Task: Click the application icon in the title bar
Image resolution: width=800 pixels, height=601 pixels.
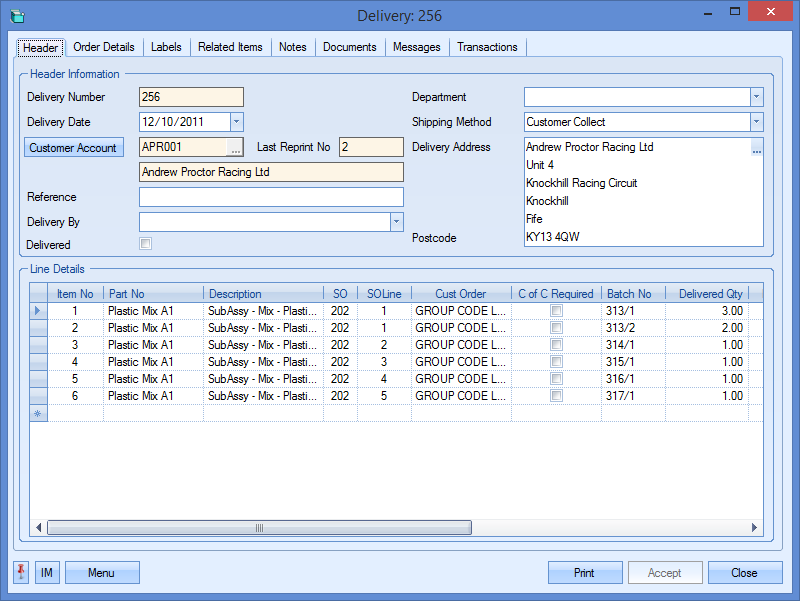Action: tap(17, 16)
